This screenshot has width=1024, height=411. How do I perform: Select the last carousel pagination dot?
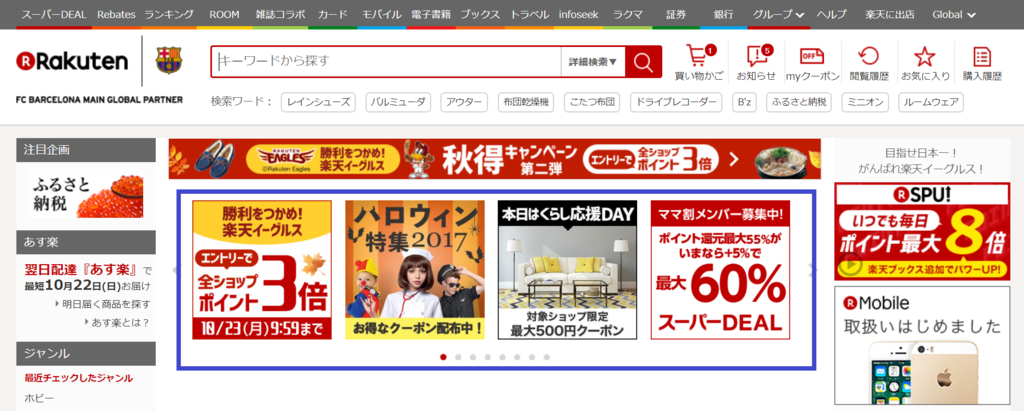(x=547, y=357)
